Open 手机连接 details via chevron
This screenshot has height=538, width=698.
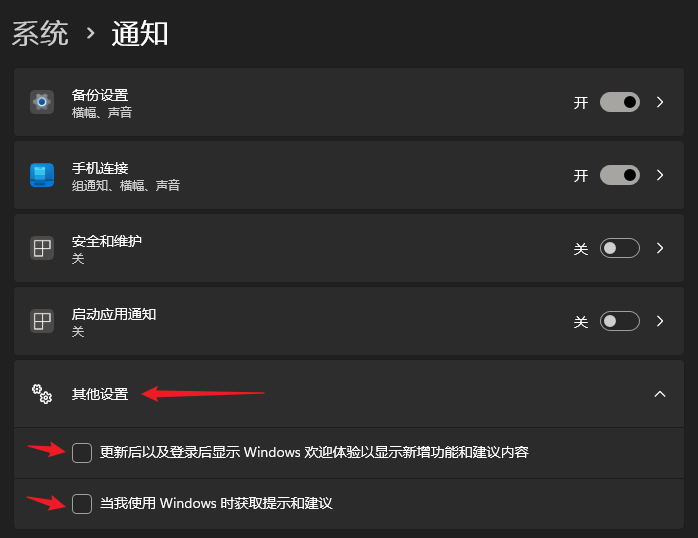click(660, 175)
